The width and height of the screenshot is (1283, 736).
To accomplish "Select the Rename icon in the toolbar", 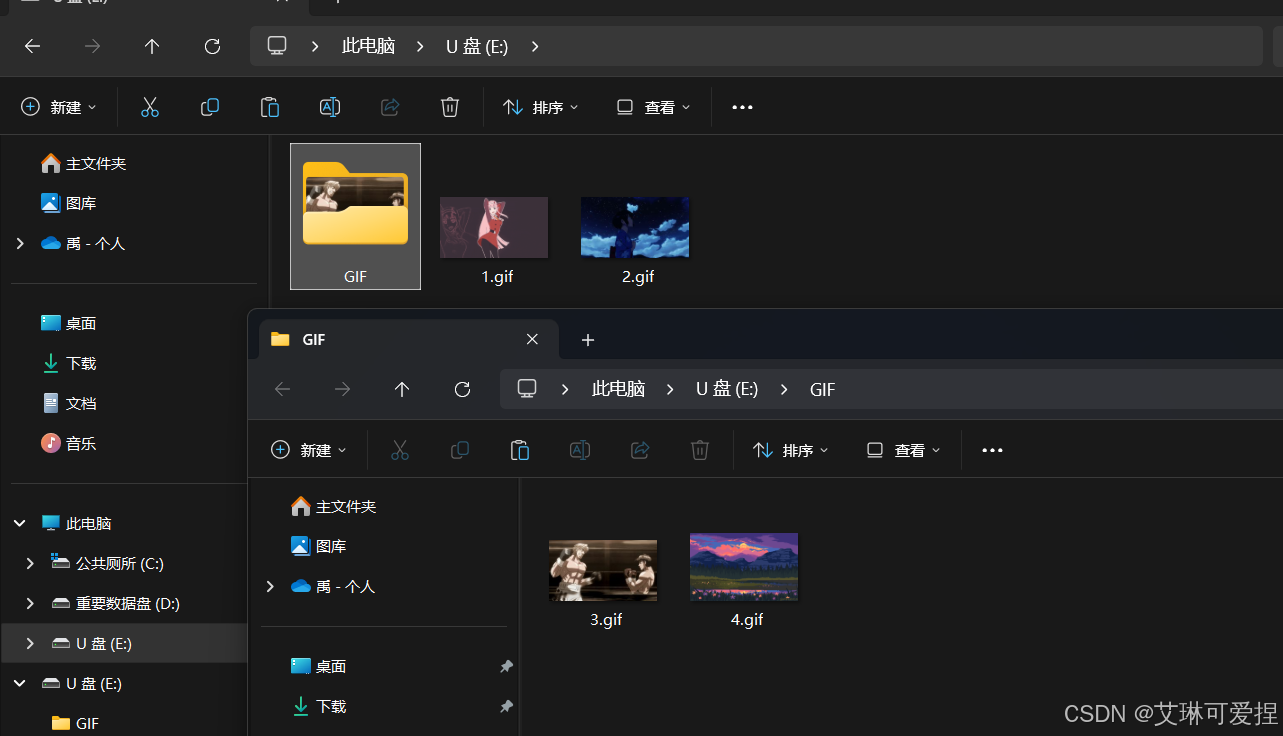I will (330, 107).
